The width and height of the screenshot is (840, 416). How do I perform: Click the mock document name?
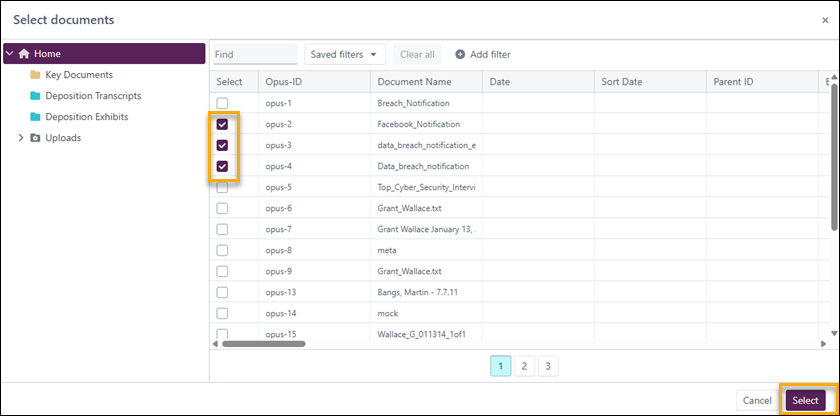388,313
